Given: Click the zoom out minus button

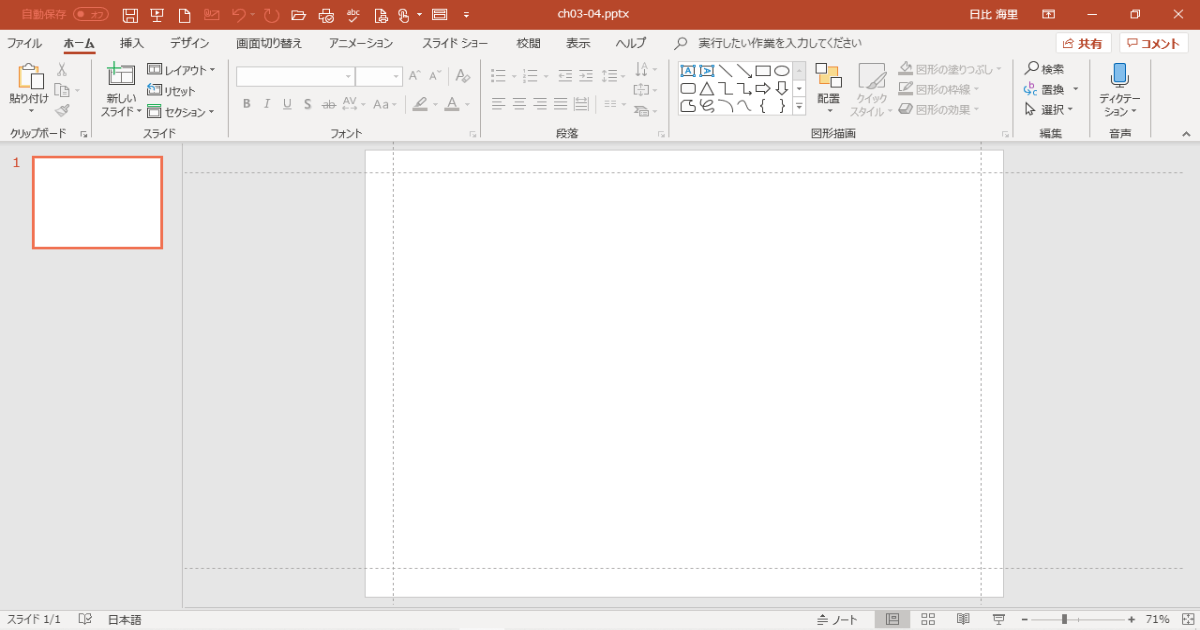Looking at the screenshot, I should coord(1024,620).
